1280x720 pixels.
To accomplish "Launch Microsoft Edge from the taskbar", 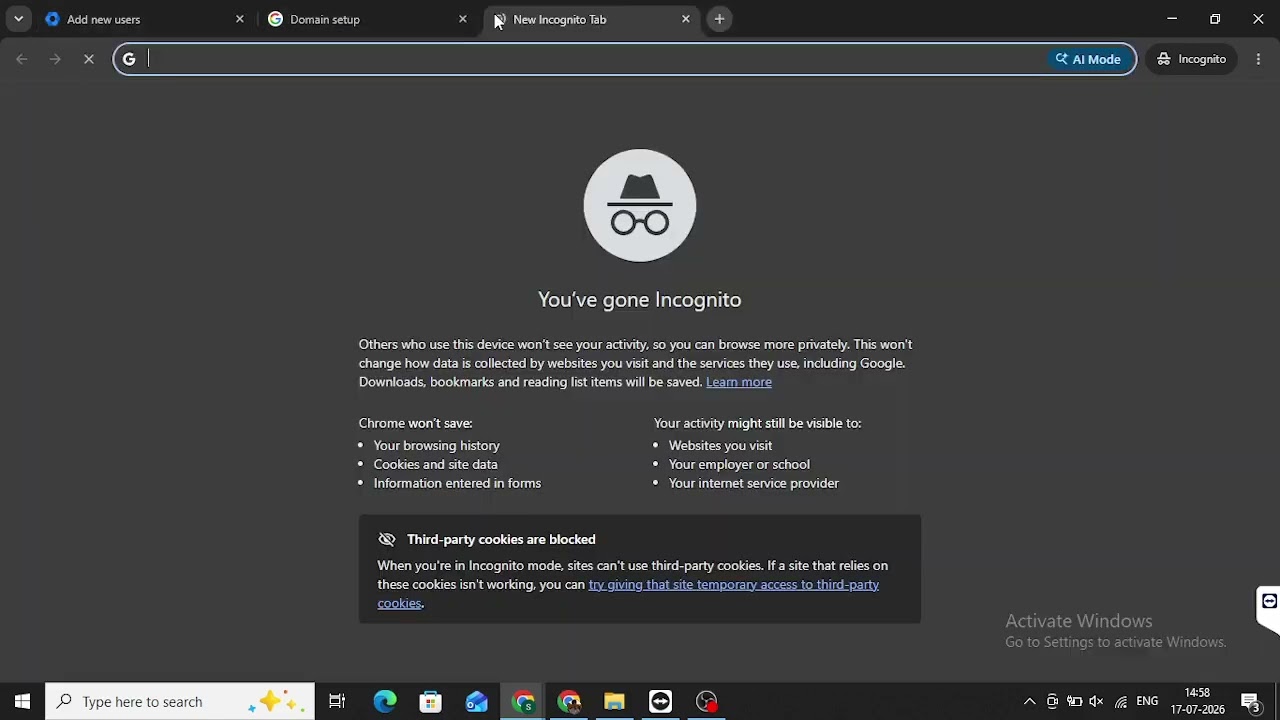I will click(385, 702).
